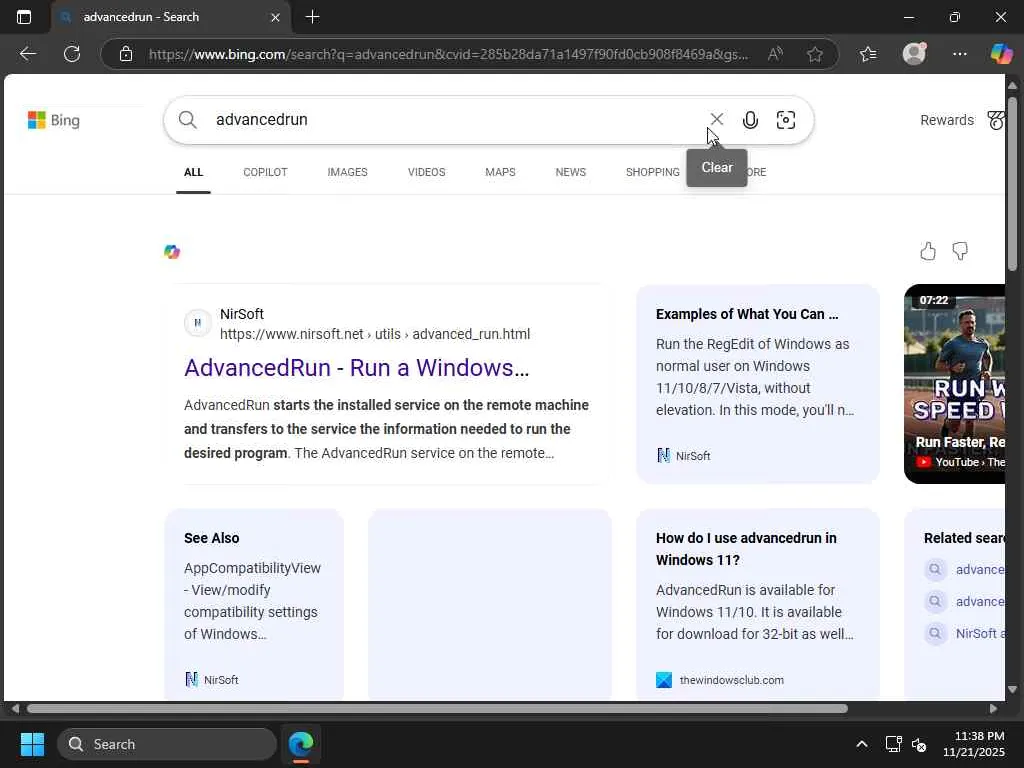Open the Windows Start menu
Viewport: 1024px width, 768px height.
(32, 744)
